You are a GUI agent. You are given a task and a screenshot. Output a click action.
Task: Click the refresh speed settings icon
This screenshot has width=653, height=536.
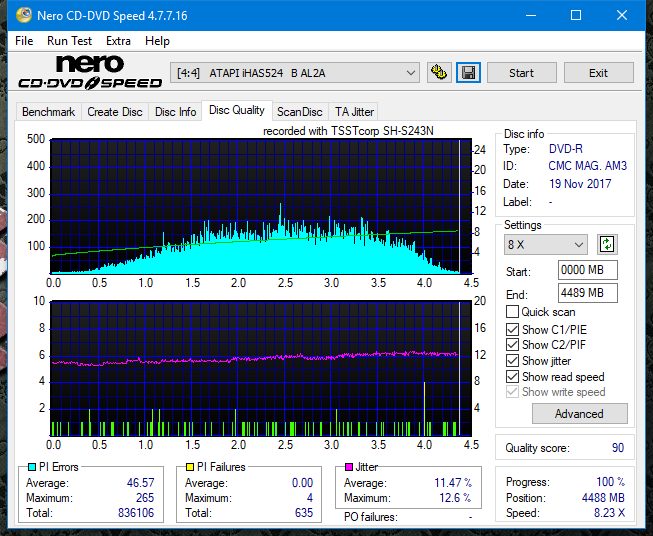click(x=607, y=244)
